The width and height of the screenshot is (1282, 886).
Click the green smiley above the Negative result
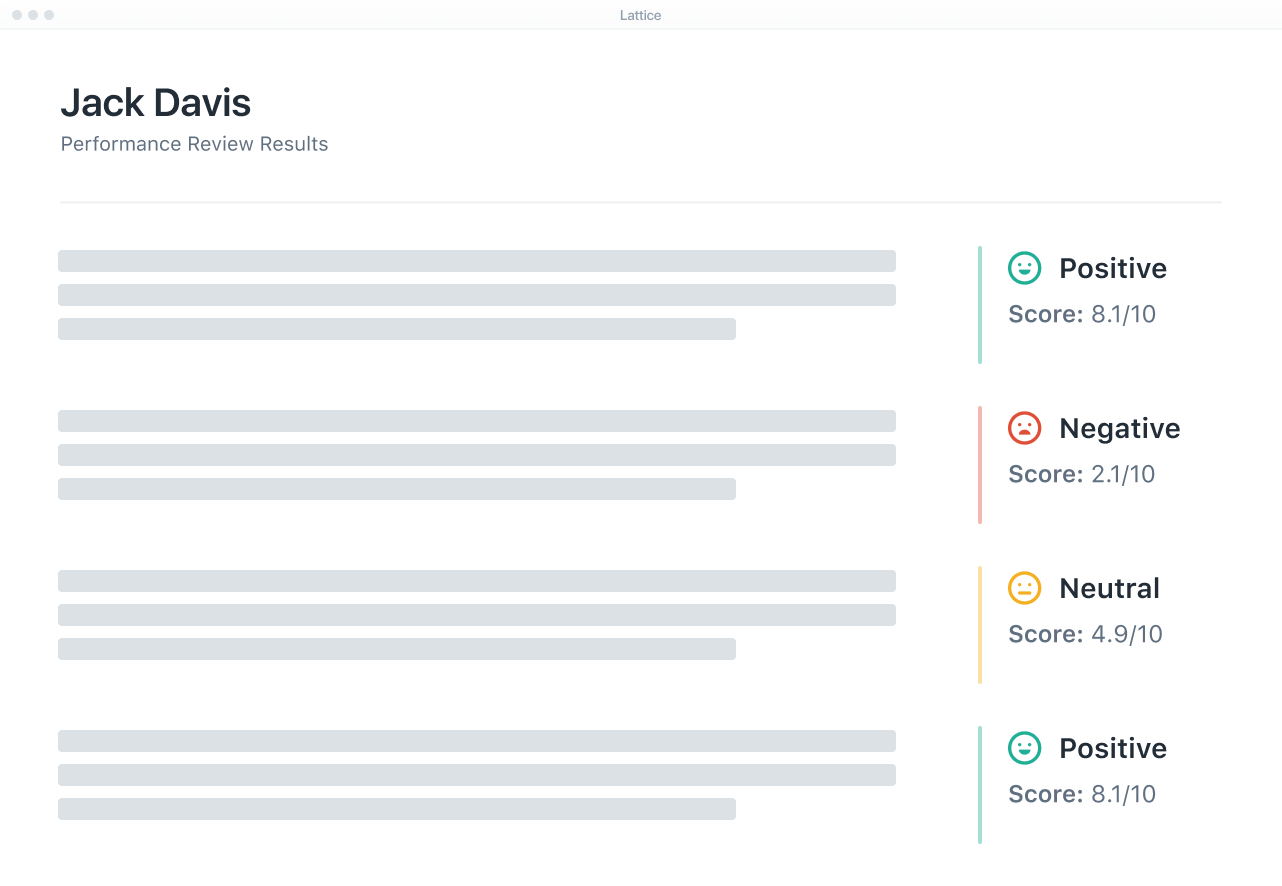pos(1024,268)
